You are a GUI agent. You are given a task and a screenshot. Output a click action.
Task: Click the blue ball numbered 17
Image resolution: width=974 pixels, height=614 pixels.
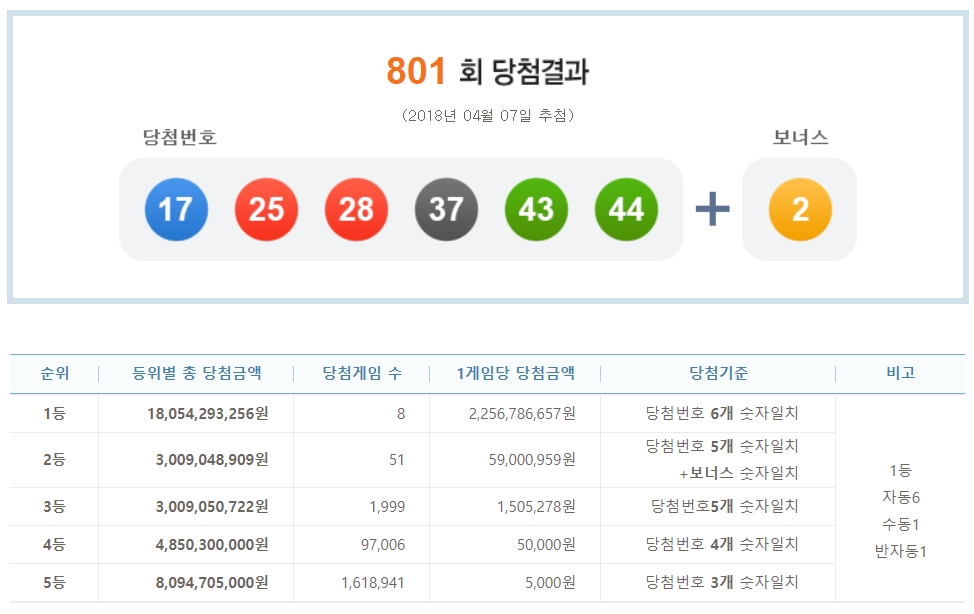[177, 209]
